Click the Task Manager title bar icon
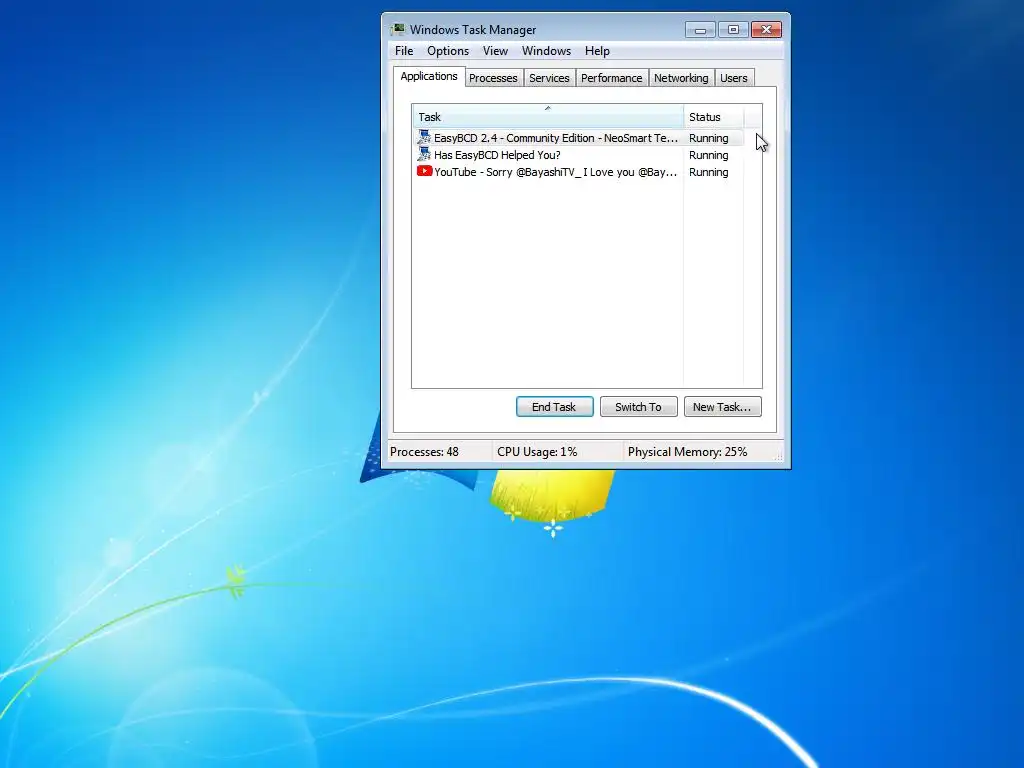The image size is (1024, 768). tap(397, 29)
